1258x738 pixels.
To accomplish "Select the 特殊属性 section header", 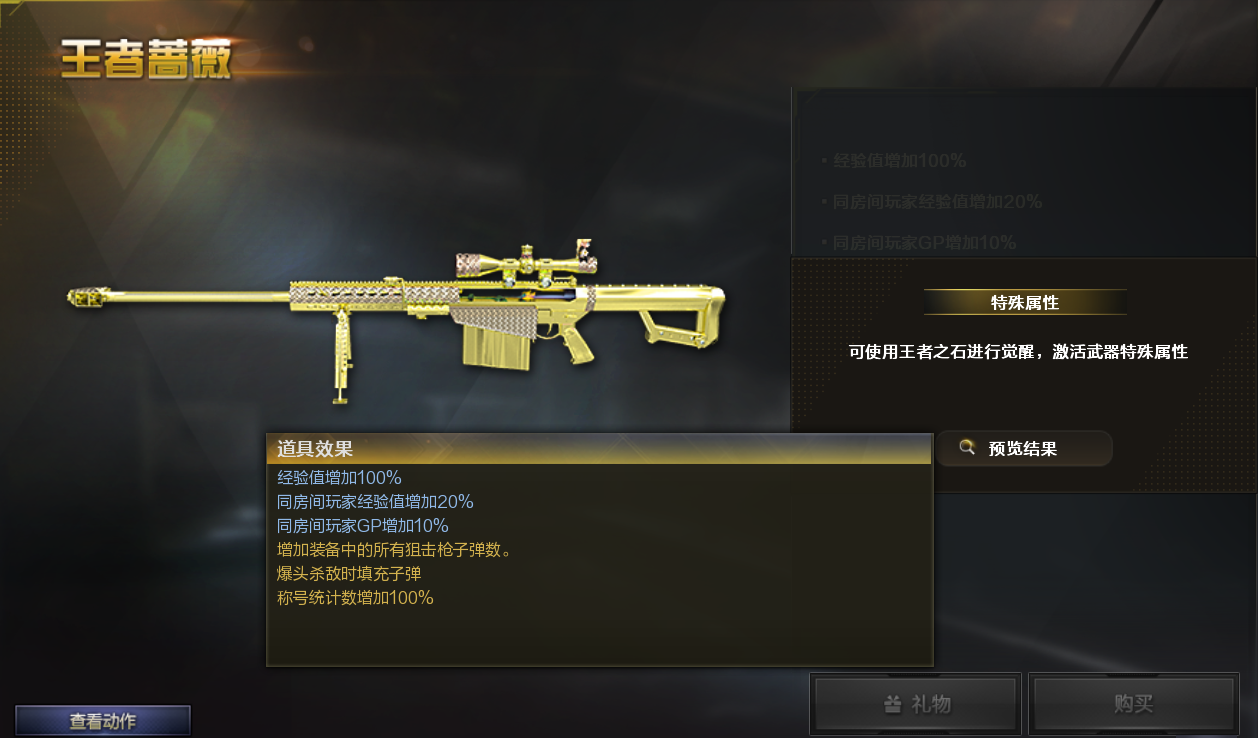I will (1025, 302).
